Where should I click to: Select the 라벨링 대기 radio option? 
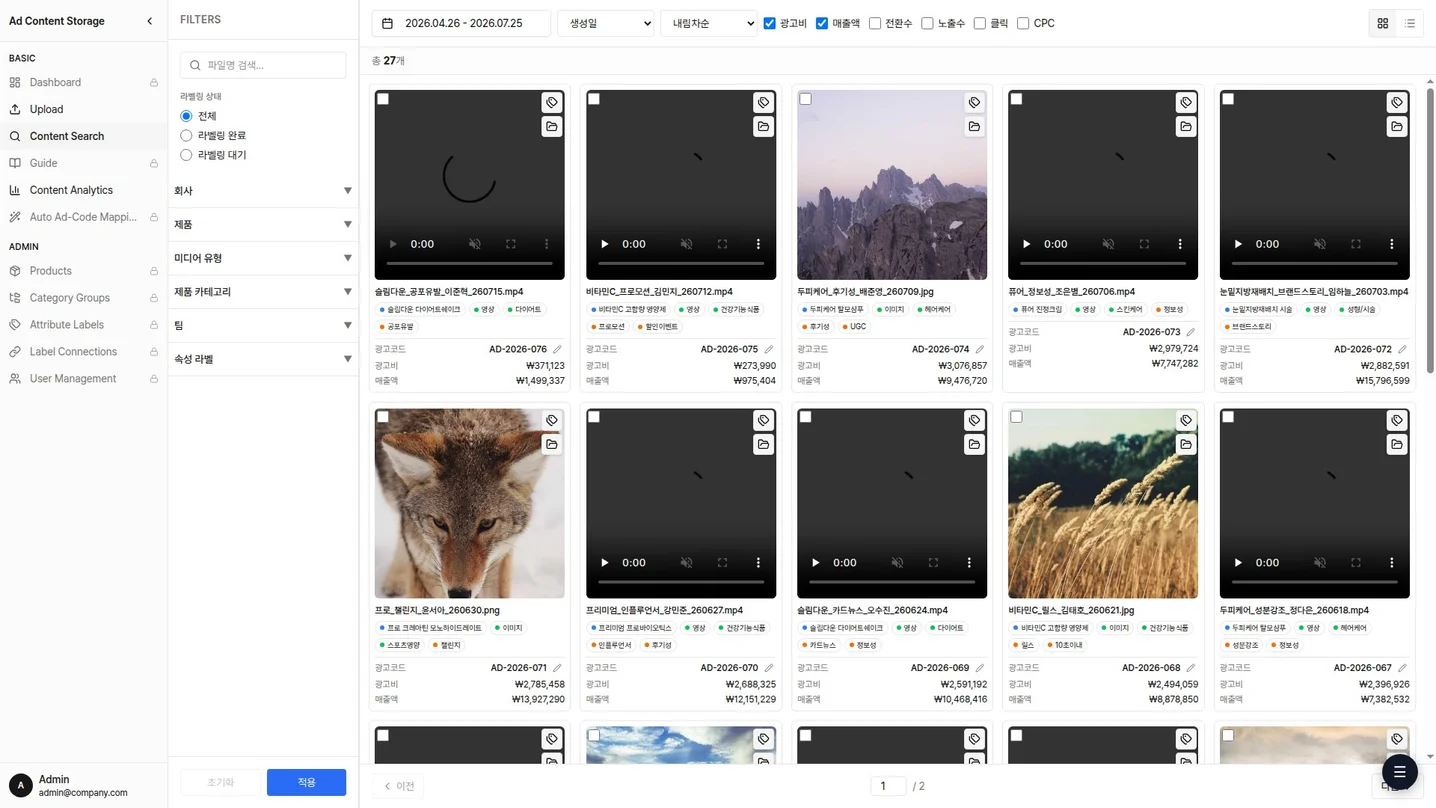pyautogui.click(x=186, y=155)
